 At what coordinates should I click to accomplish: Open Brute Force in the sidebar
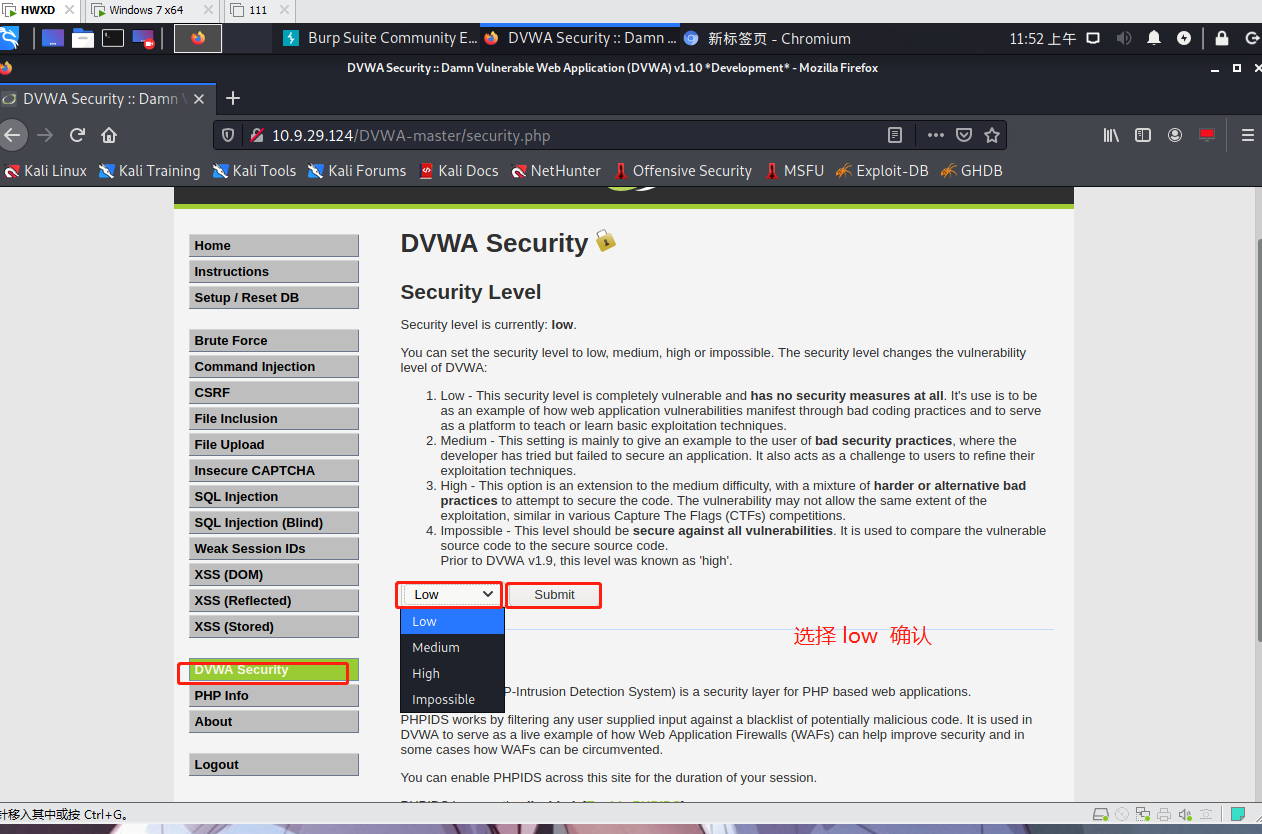point(274,340)
